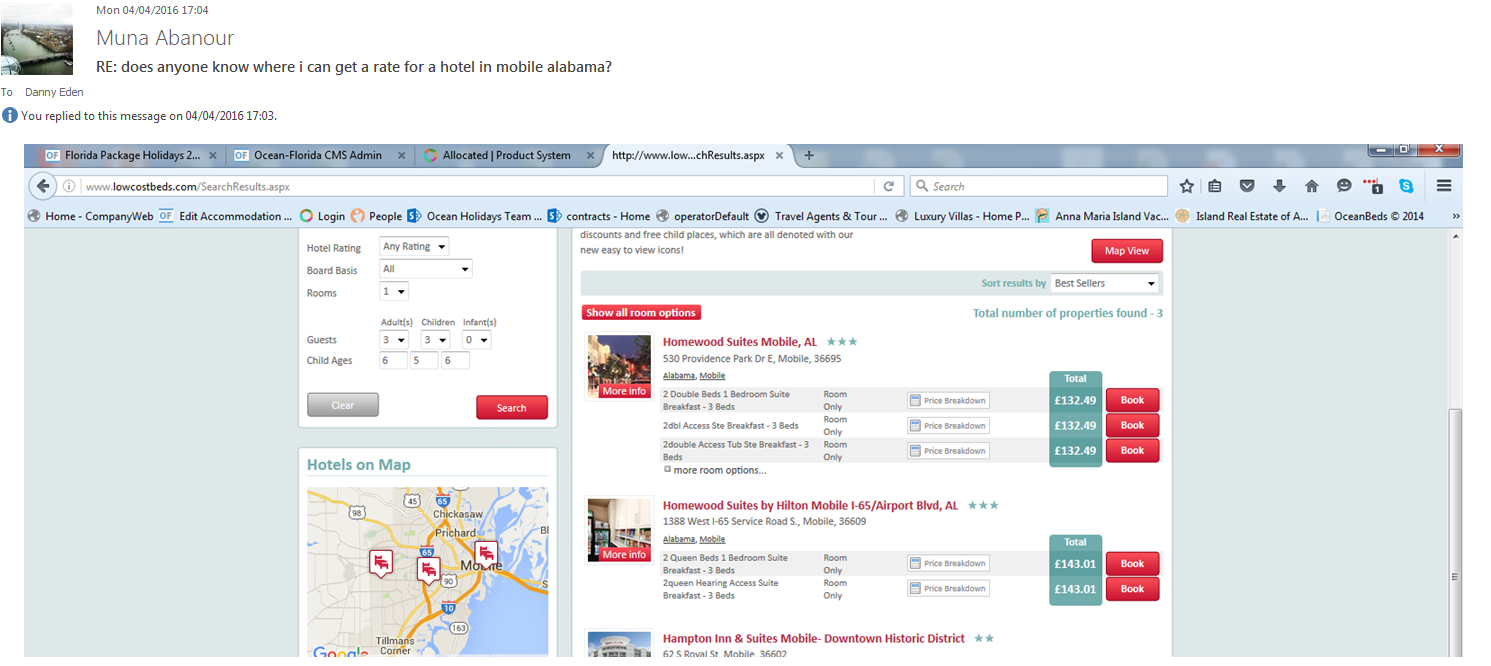This screenshot has width=1491, height=666.
Task: Book the 2 Double Beds 1 Bedroom Suite
Action: pyautogui.click(x=1132, y=400)
